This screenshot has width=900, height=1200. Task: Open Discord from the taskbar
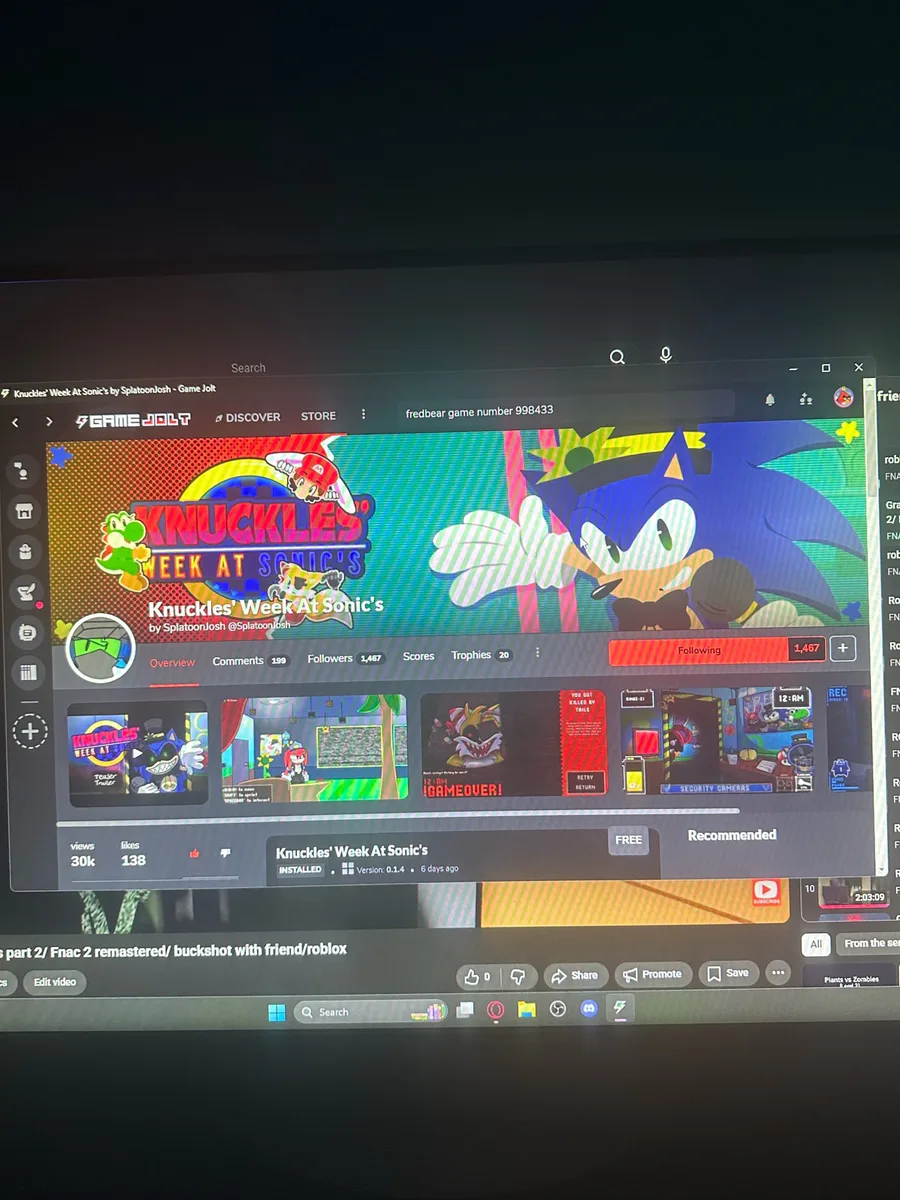(x=590, y=1009)
